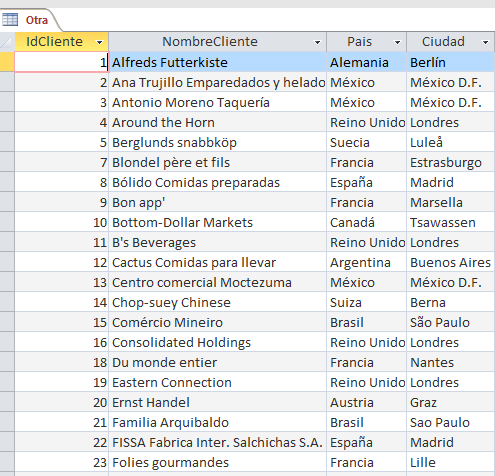Click the Bon app' name cell
This screenshot has width=495, height=476.
point(218,202)
